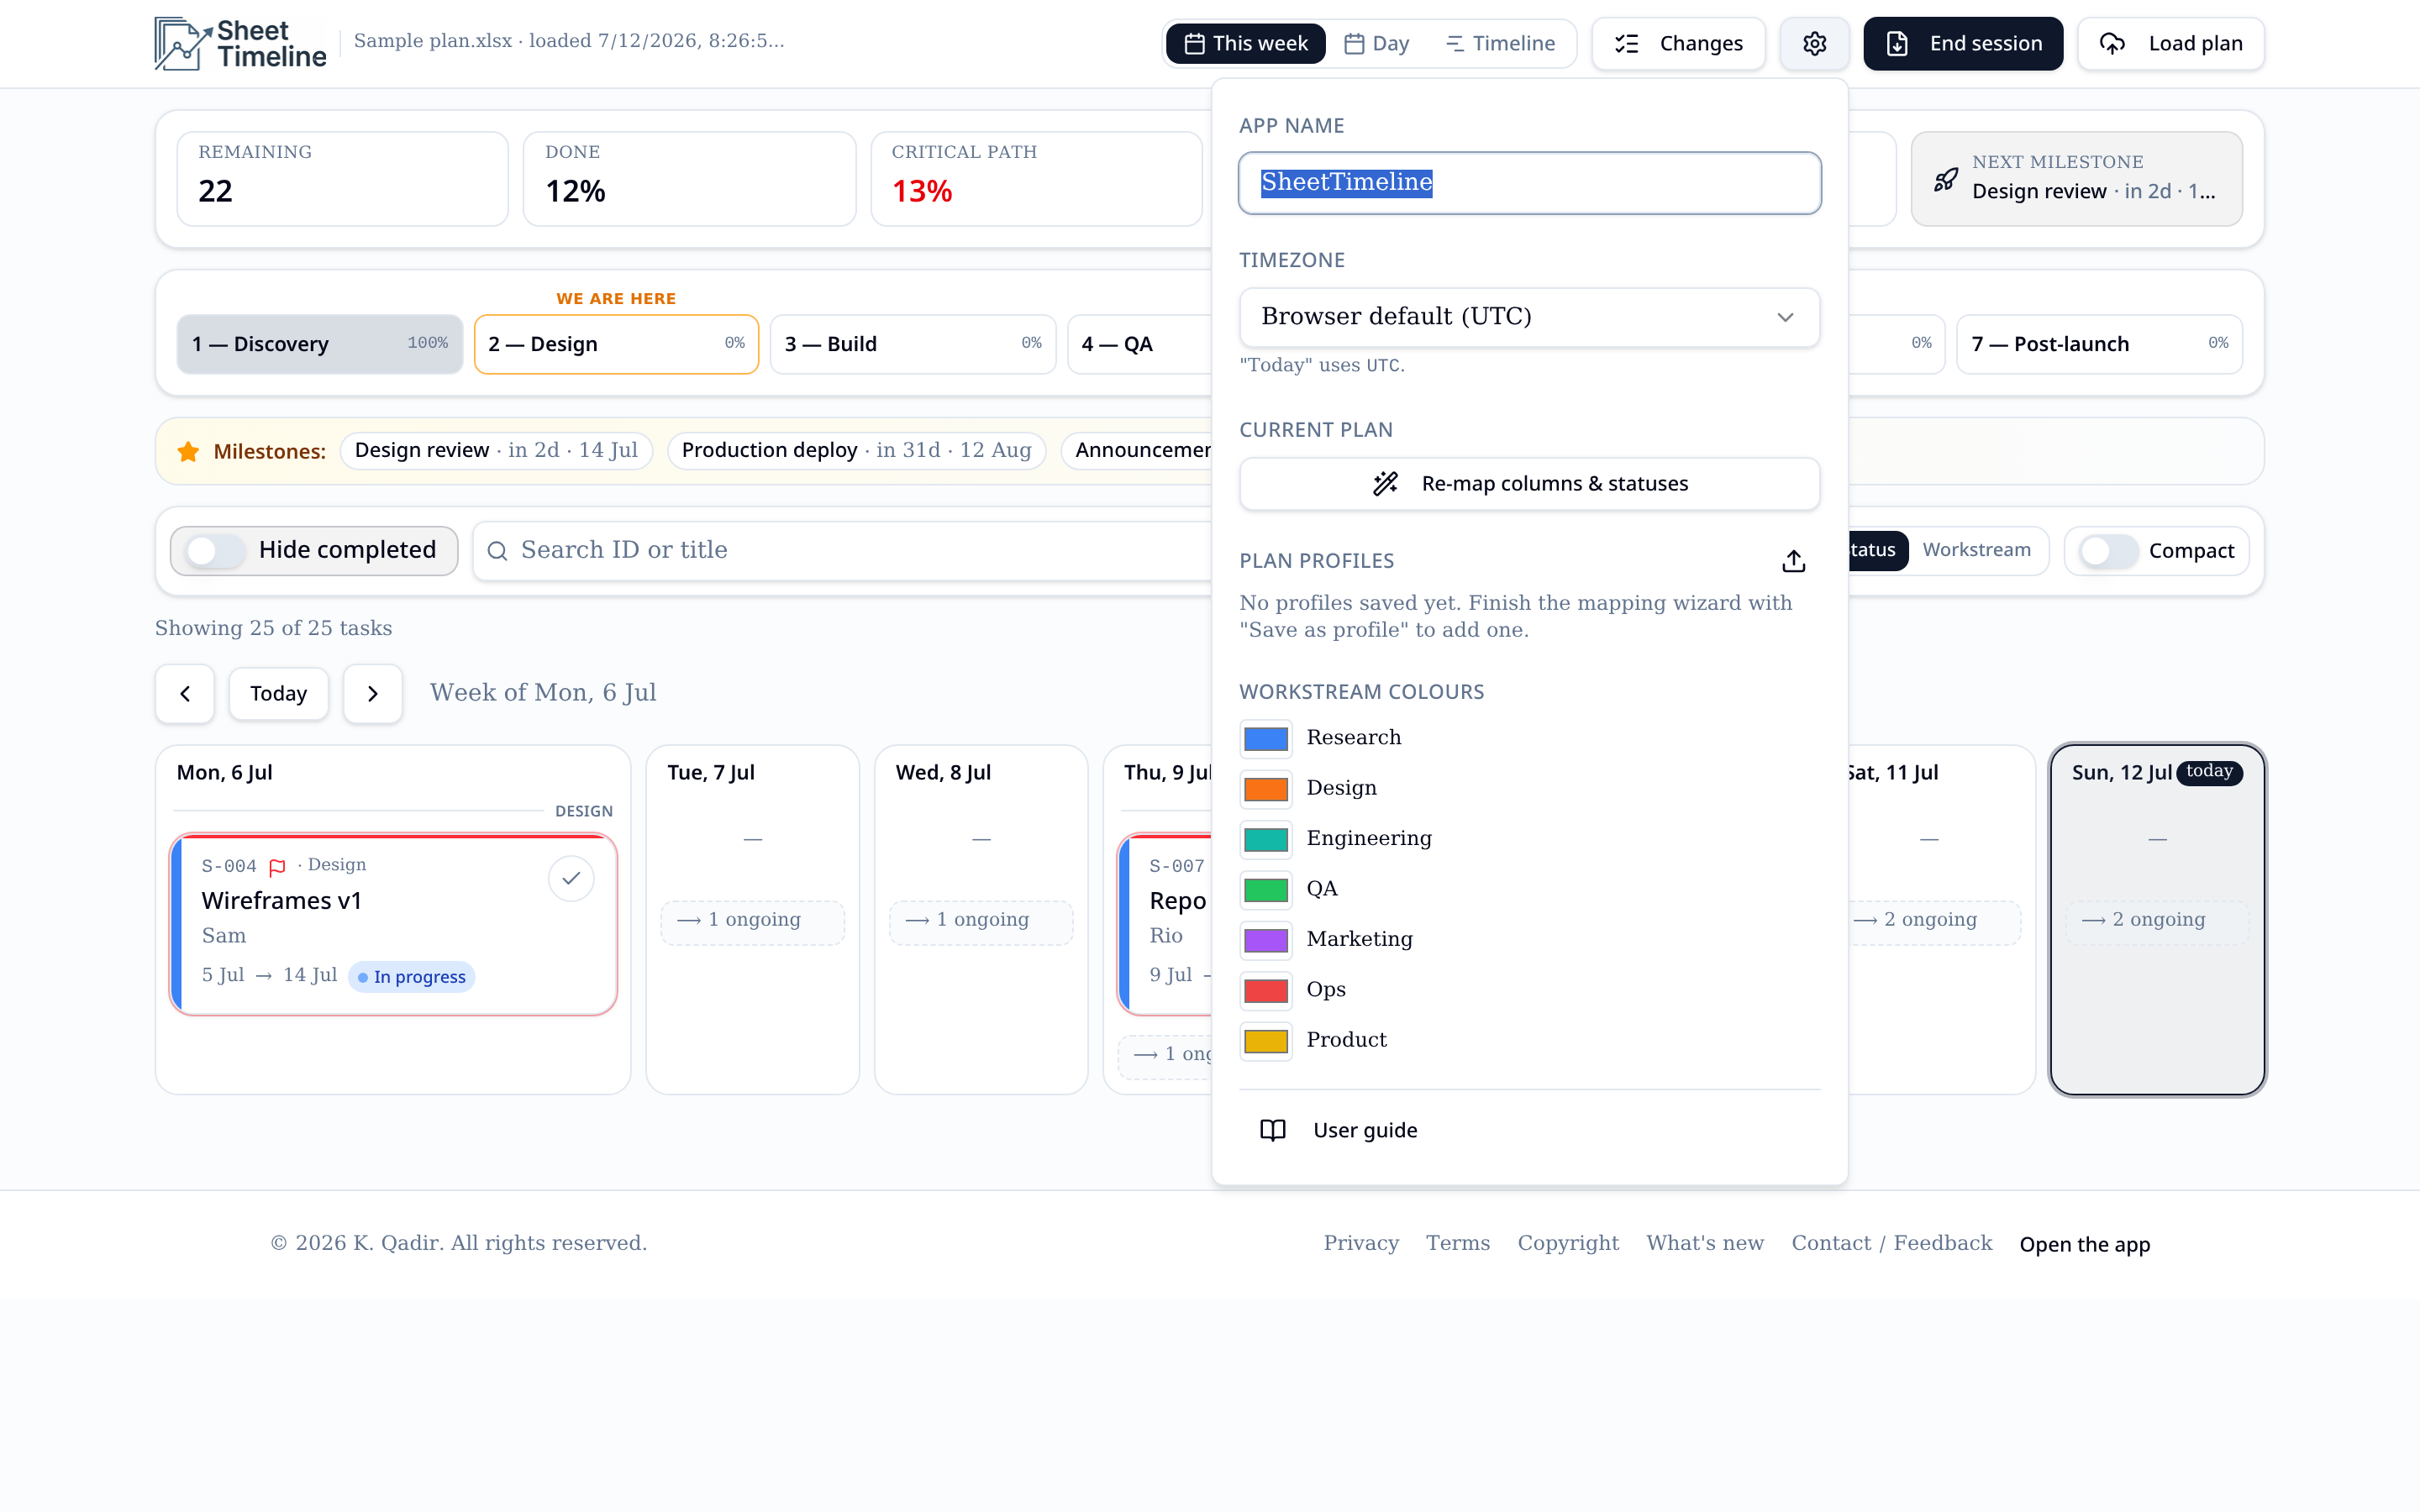The height and width of the screenshot is (1512, 2420).
Task: Click the flag icon on task S-004
Action: pyautogui.click(x=278, y=866)
